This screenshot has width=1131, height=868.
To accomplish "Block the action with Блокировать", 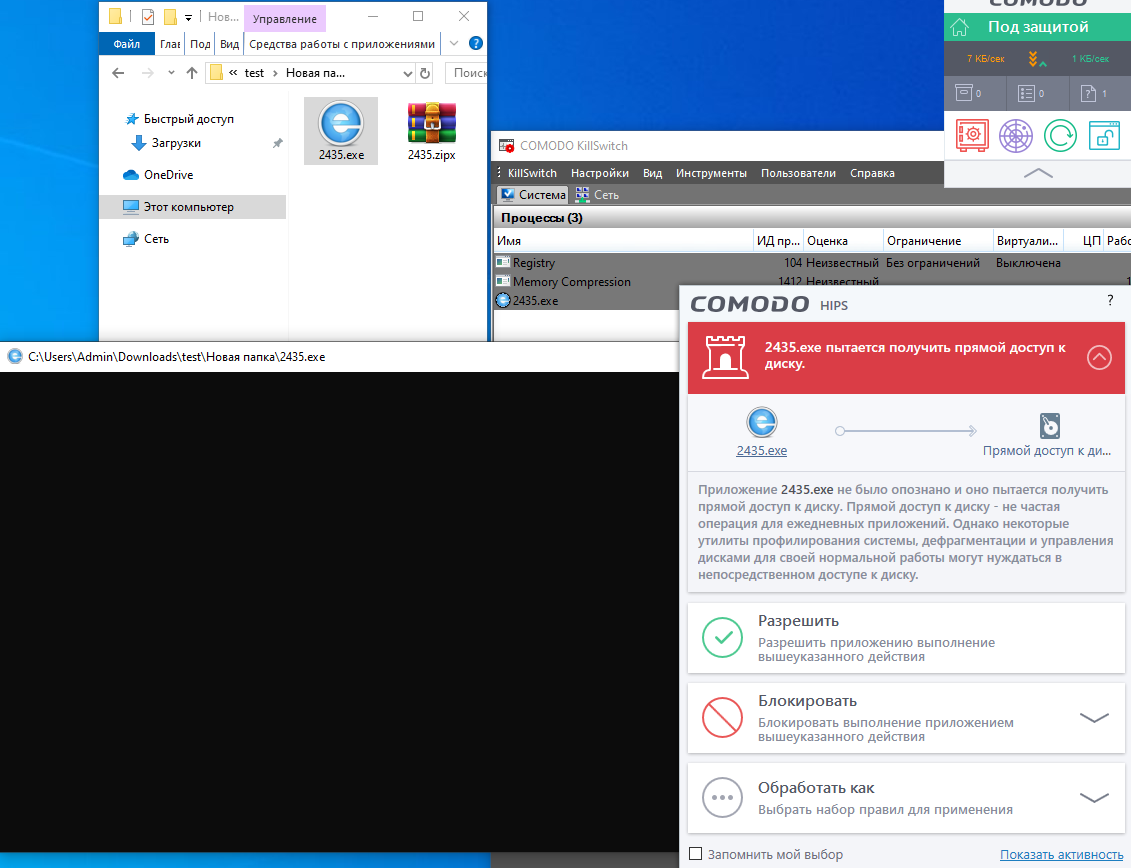I will (x=906, y=718).
